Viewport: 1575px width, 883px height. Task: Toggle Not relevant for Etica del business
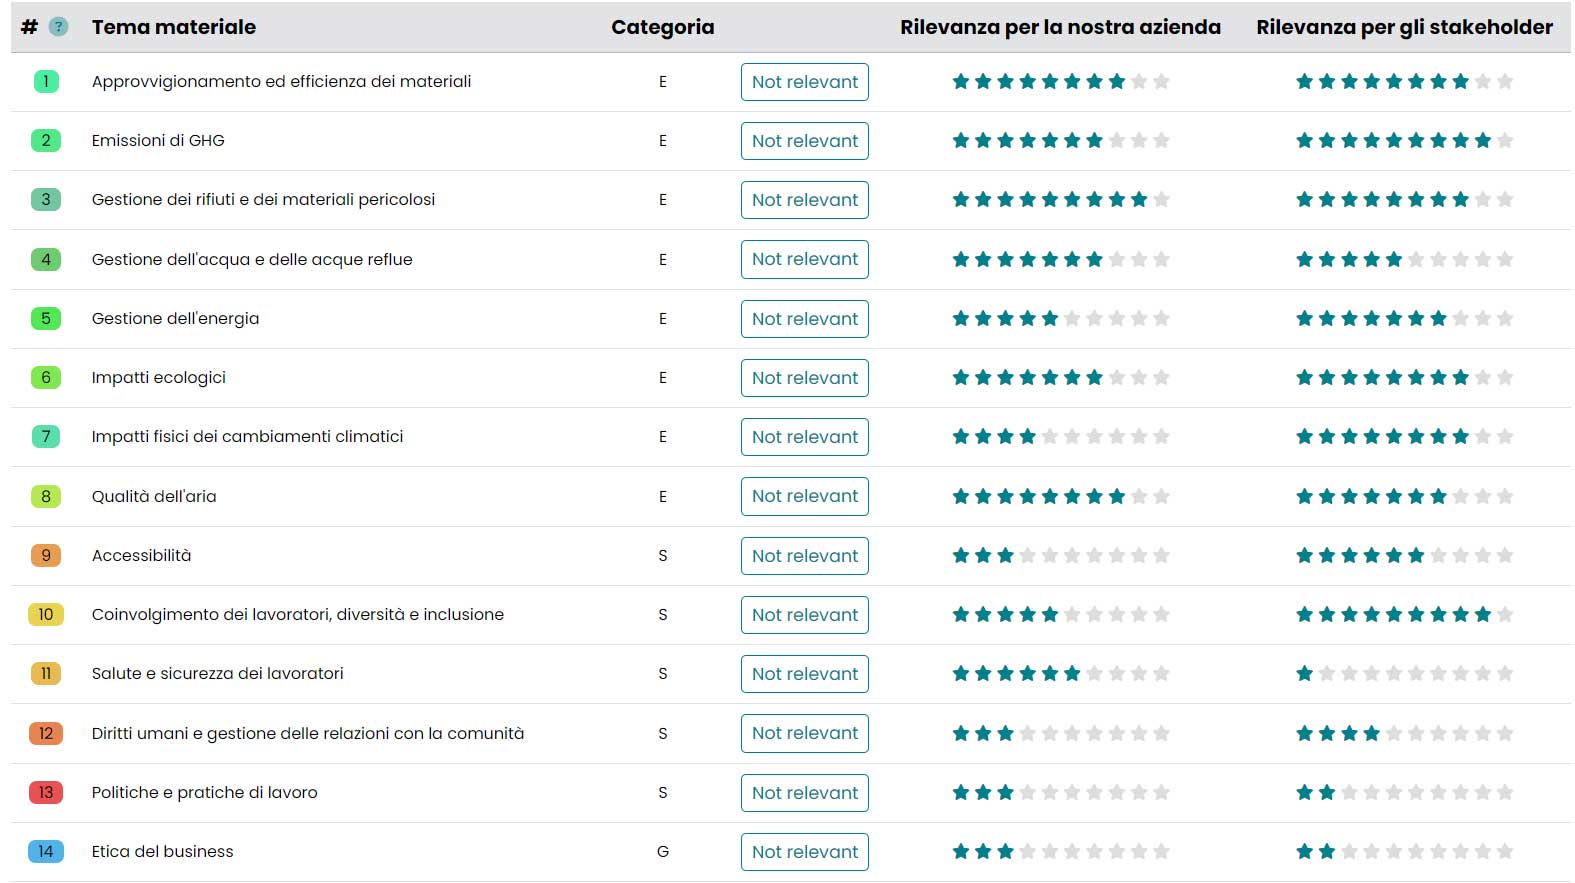pos(804,852)
